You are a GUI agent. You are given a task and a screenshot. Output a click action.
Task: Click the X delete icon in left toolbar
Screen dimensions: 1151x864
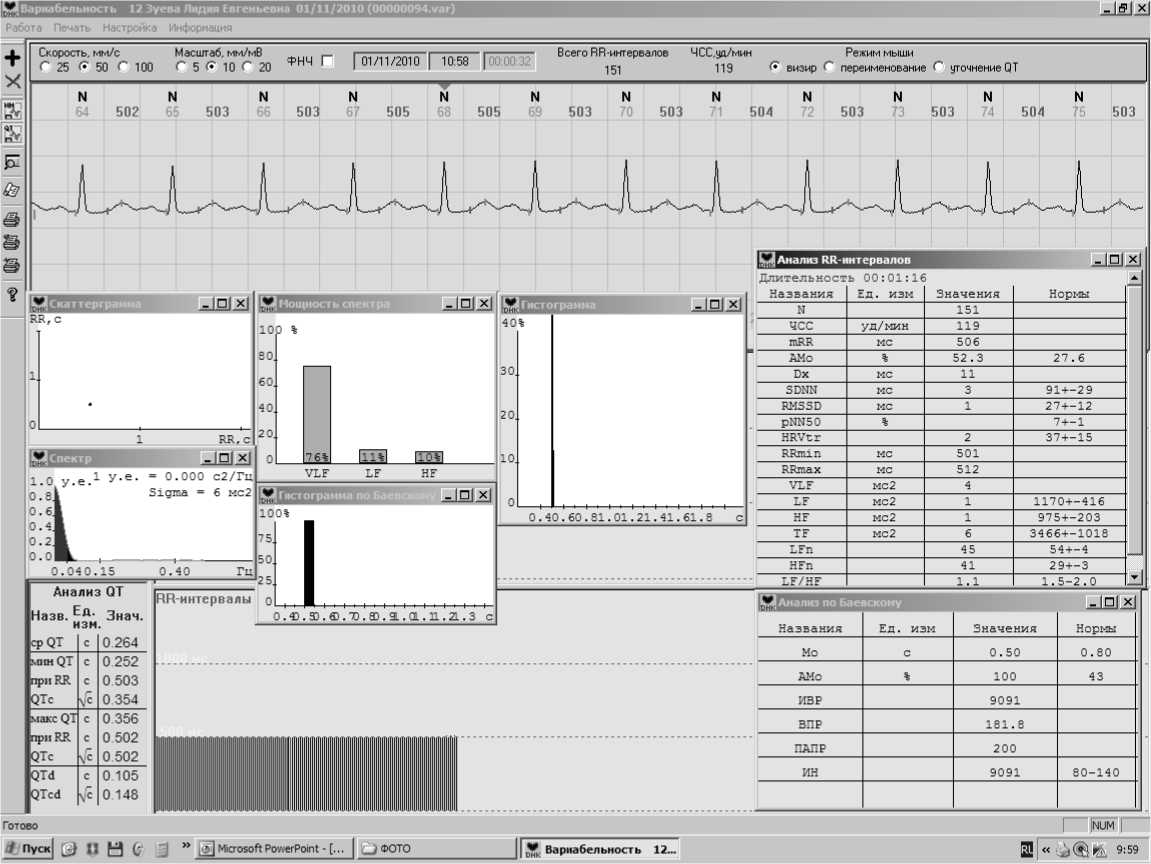pyautogui.click(x=12, y=81)
